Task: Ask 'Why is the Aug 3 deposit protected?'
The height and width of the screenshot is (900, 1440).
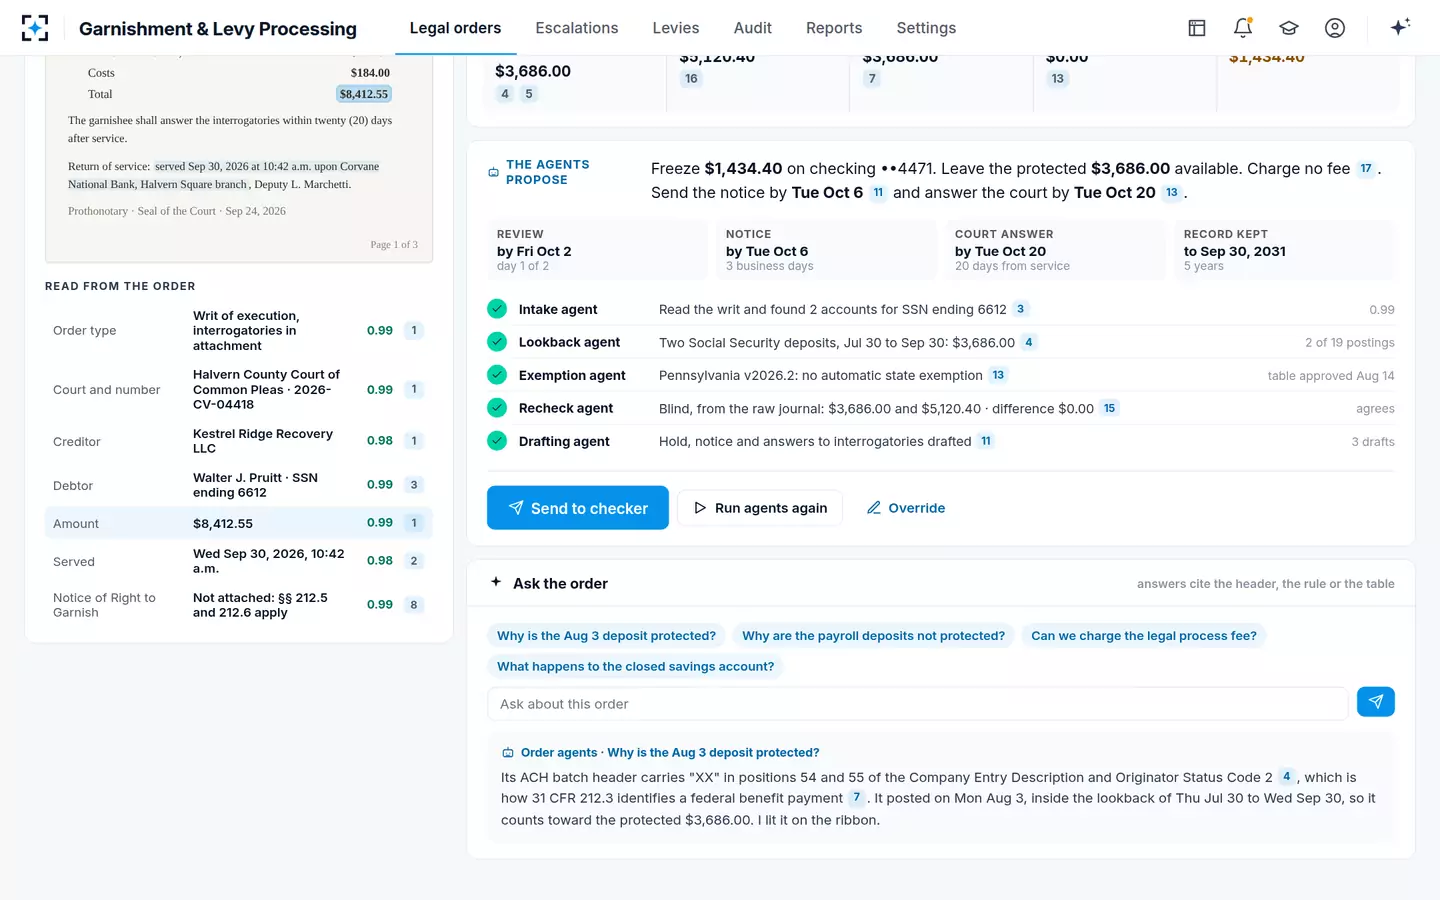Action: pyautogui.click(x=606, y=636)
